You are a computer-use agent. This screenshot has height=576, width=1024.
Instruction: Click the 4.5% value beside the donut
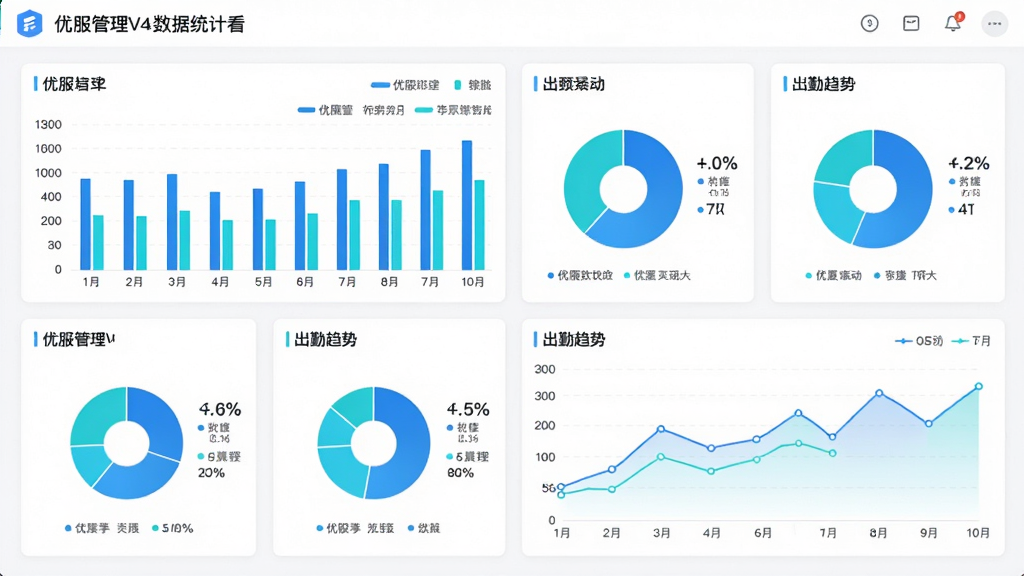coord(468,409)
